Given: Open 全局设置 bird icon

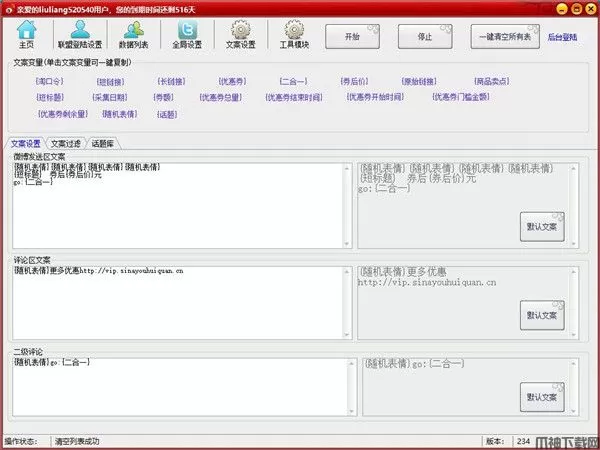Looking at the screenshot, I should [x=187, y=34].
